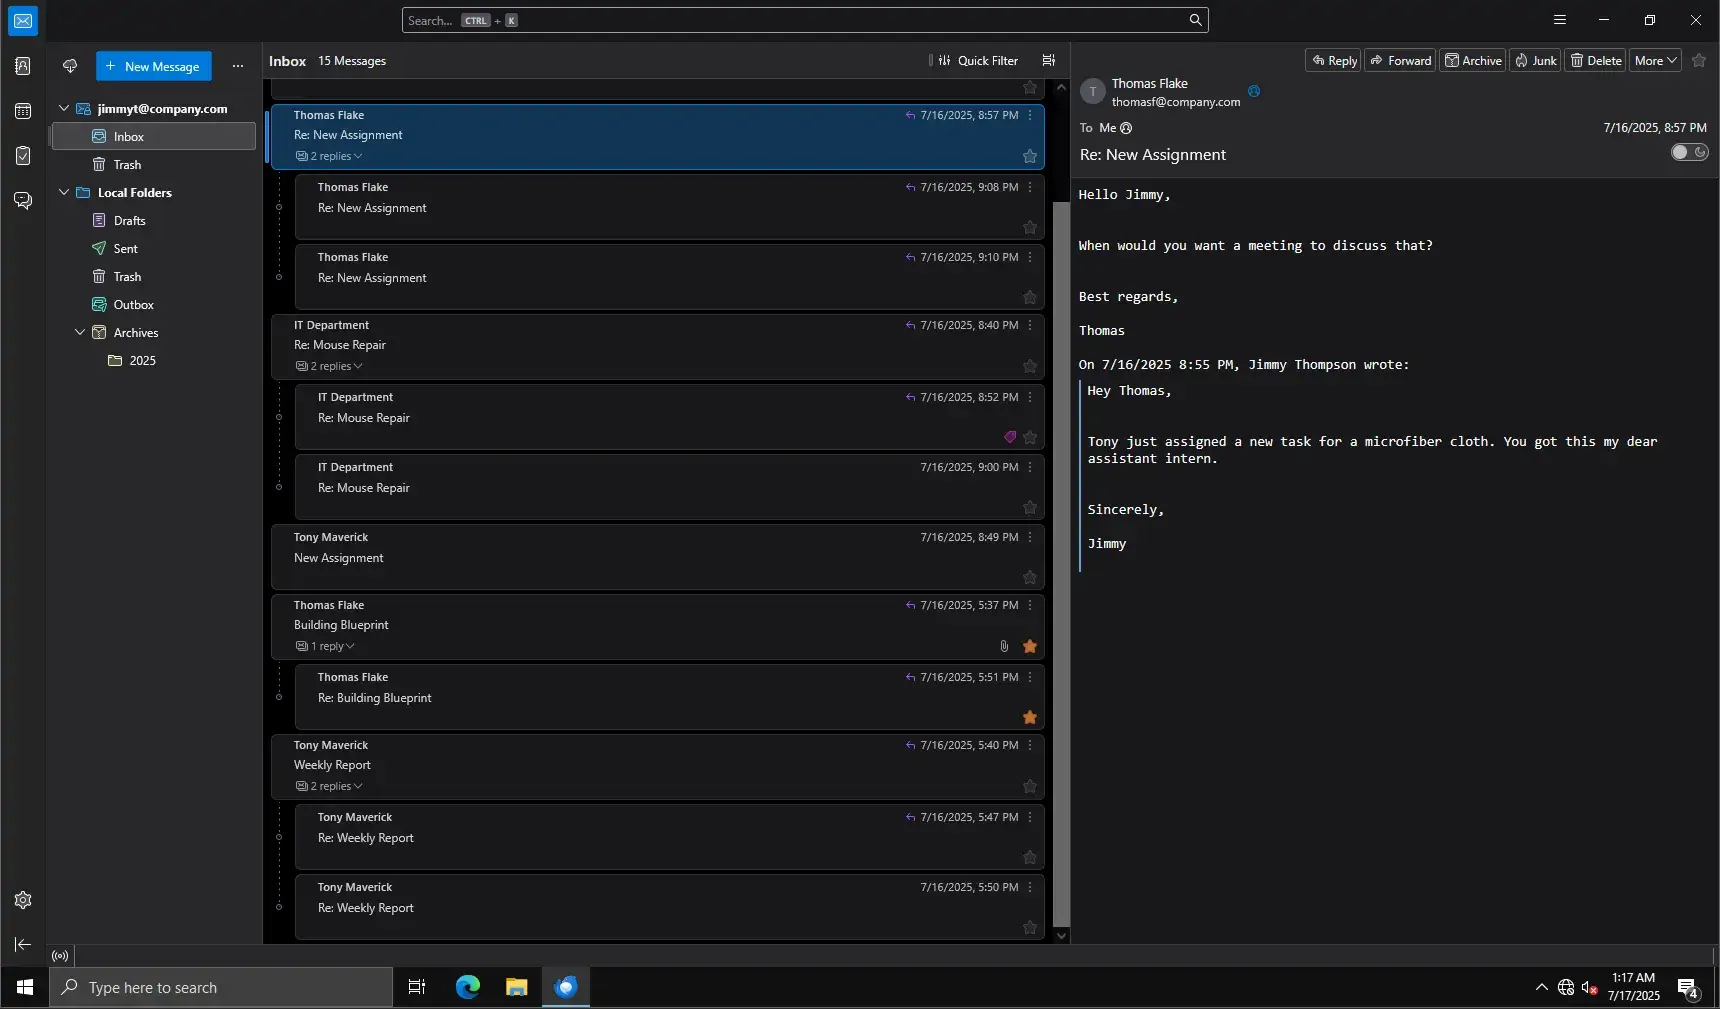Image resolution: width=1720 pixels, height=1009 pixels.
Task: Open the Address Book from the sidebar
Action: tap(23, 66)
